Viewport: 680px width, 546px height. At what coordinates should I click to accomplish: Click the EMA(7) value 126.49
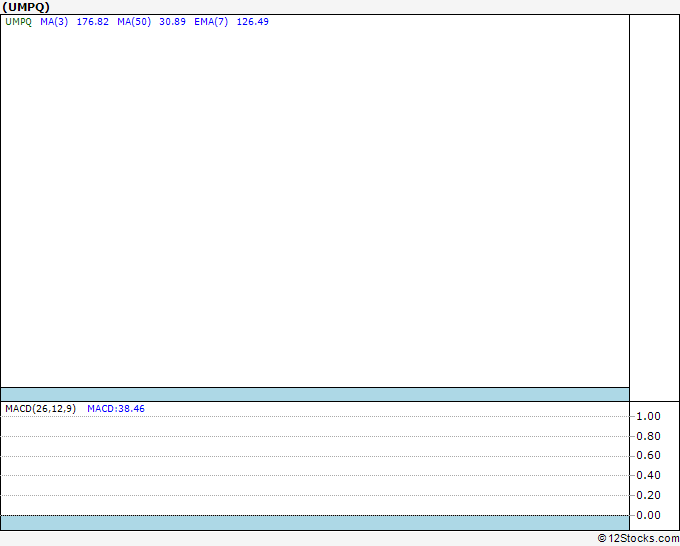click(x=252, y=22)
